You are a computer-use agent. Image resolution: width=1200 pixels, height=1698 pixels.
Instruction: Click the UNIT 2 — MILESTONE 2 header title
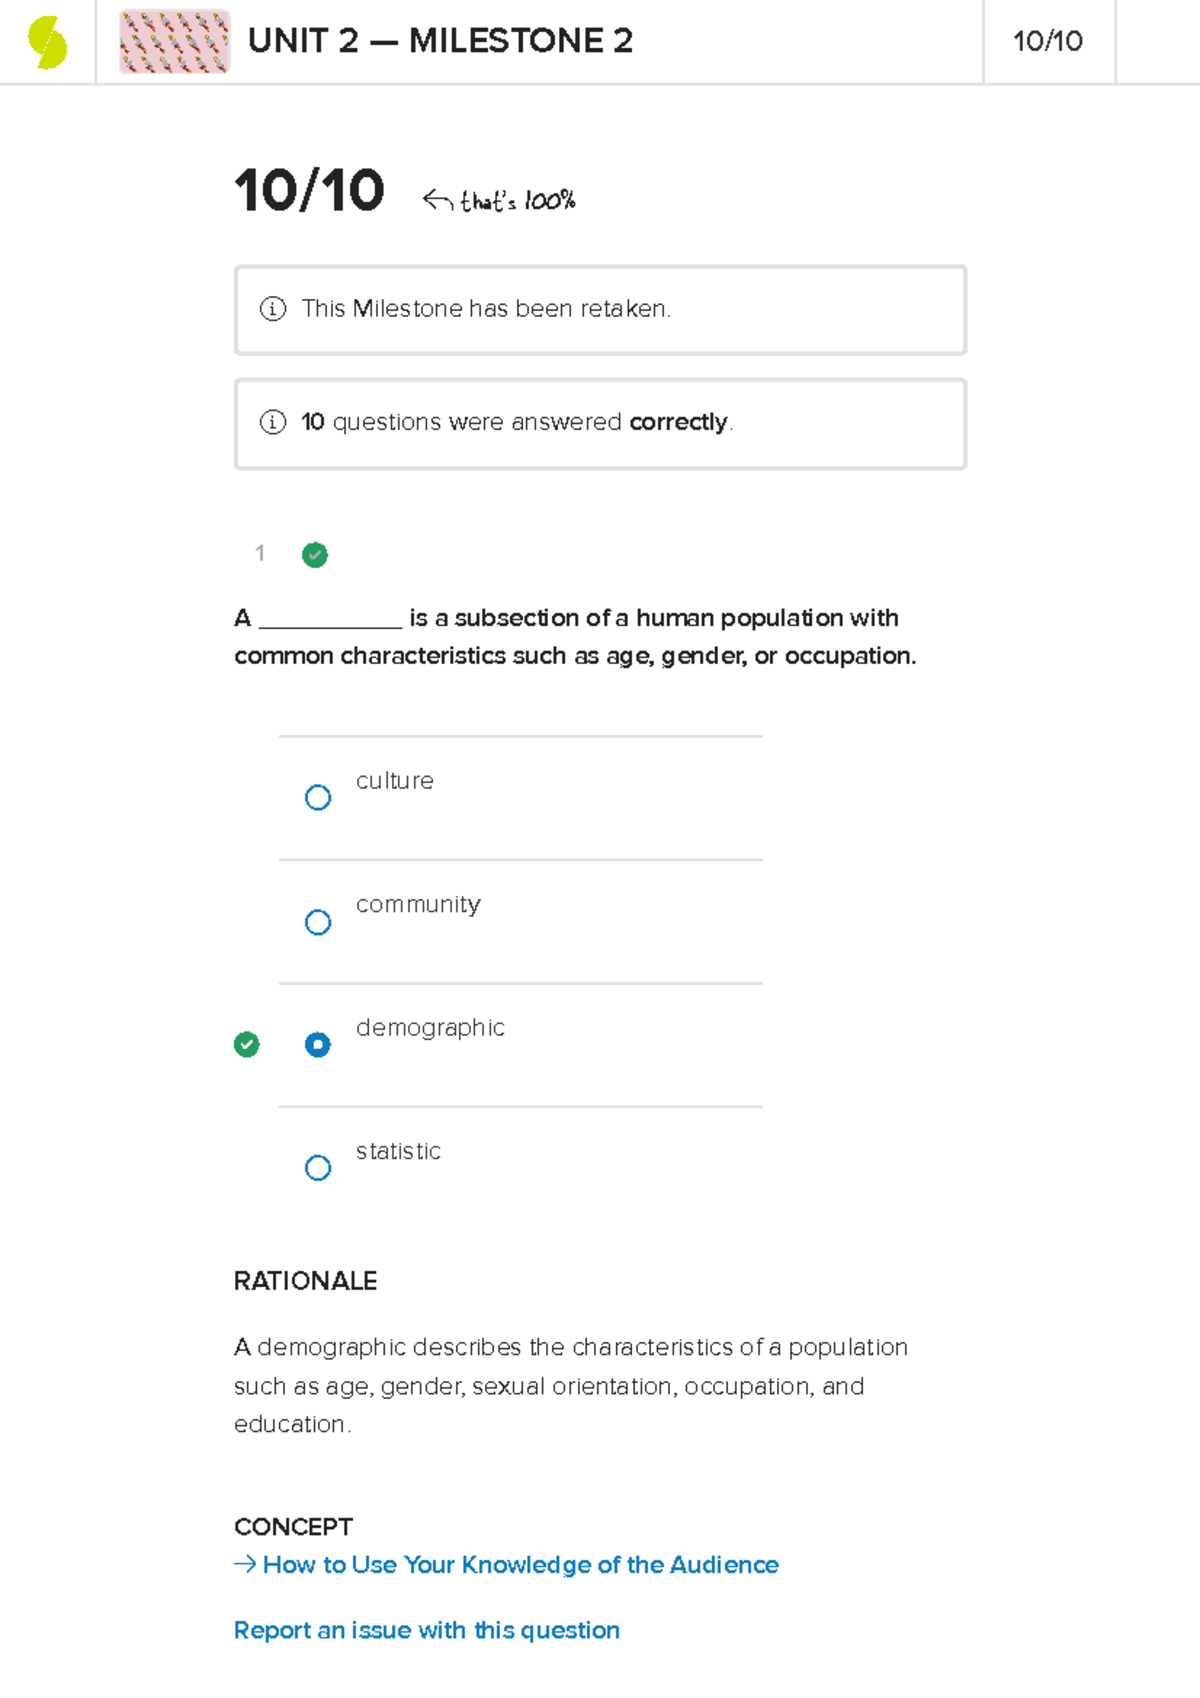pyautogui.click(x=440, y=41)
